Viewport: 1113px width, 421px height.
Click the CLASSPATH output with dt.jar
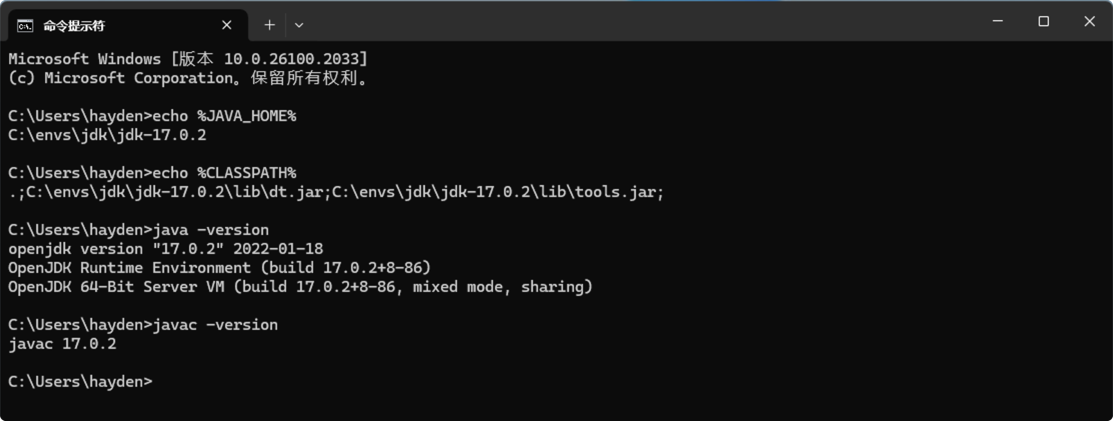tap(336, 192)
